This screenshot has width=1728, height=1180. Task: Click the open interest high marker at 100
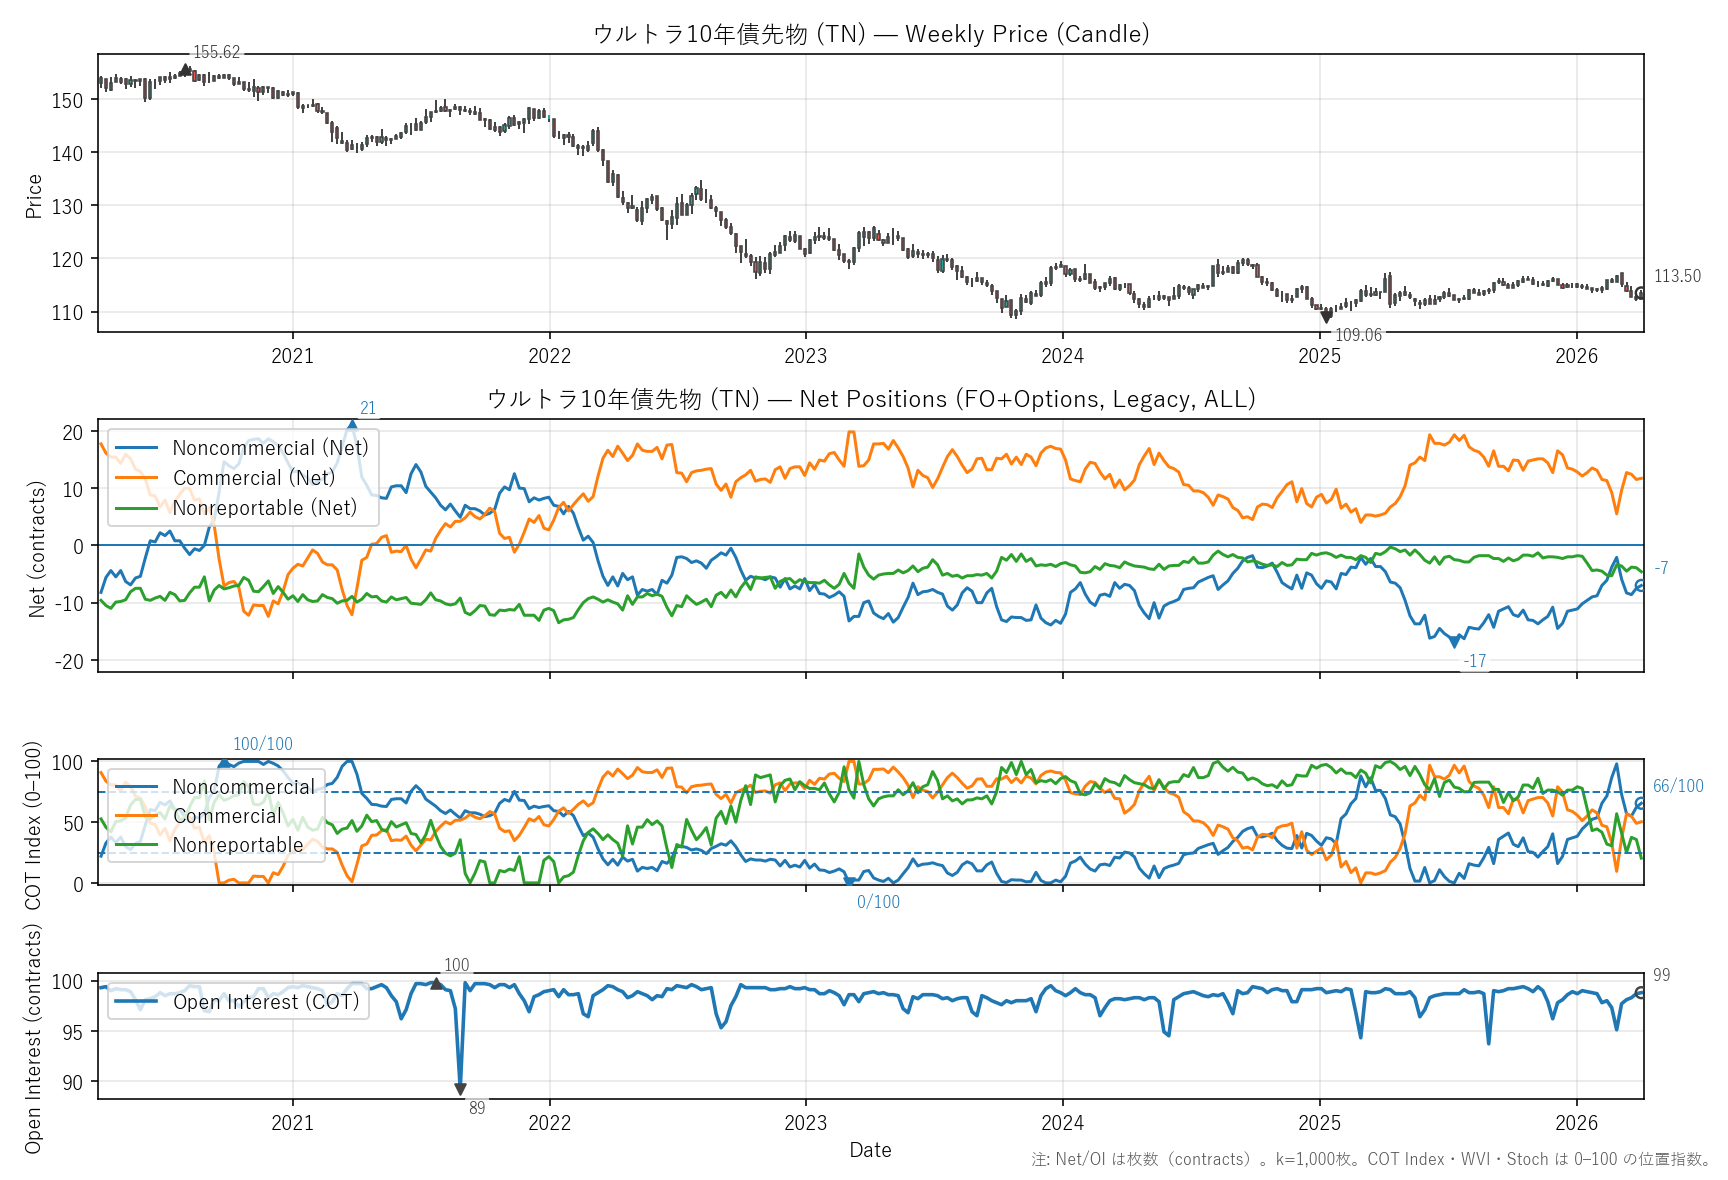point(436,984)
